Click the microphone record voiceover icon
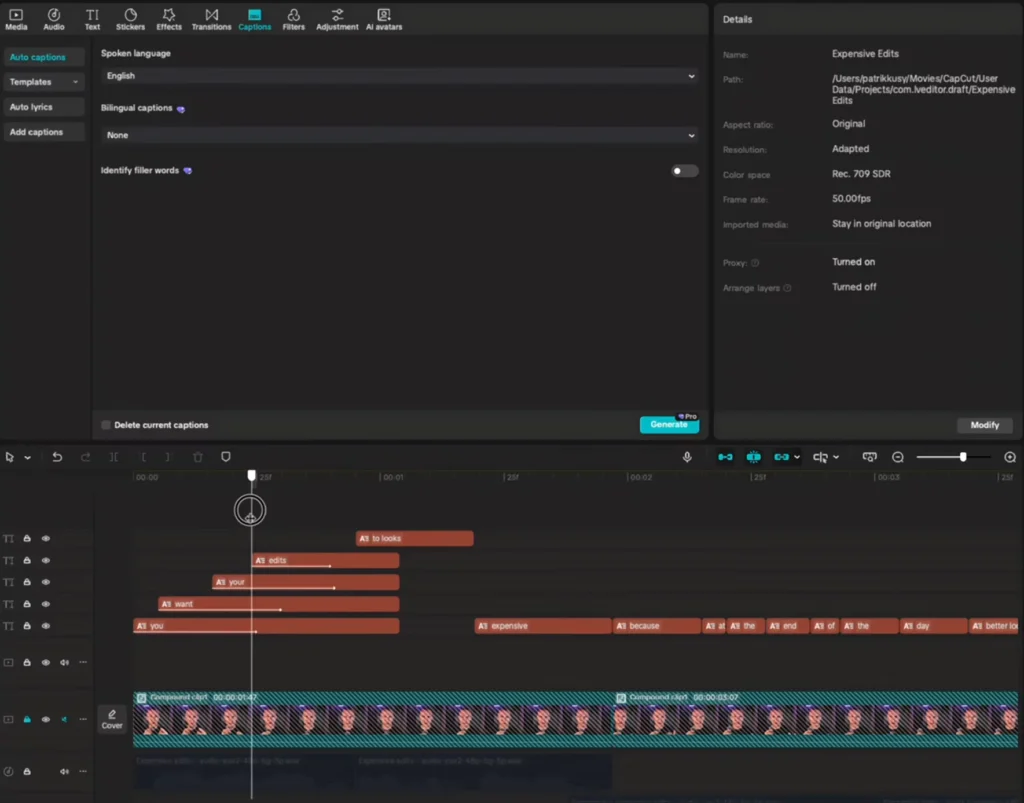The image size is (1024, 803). click(687, 457)
